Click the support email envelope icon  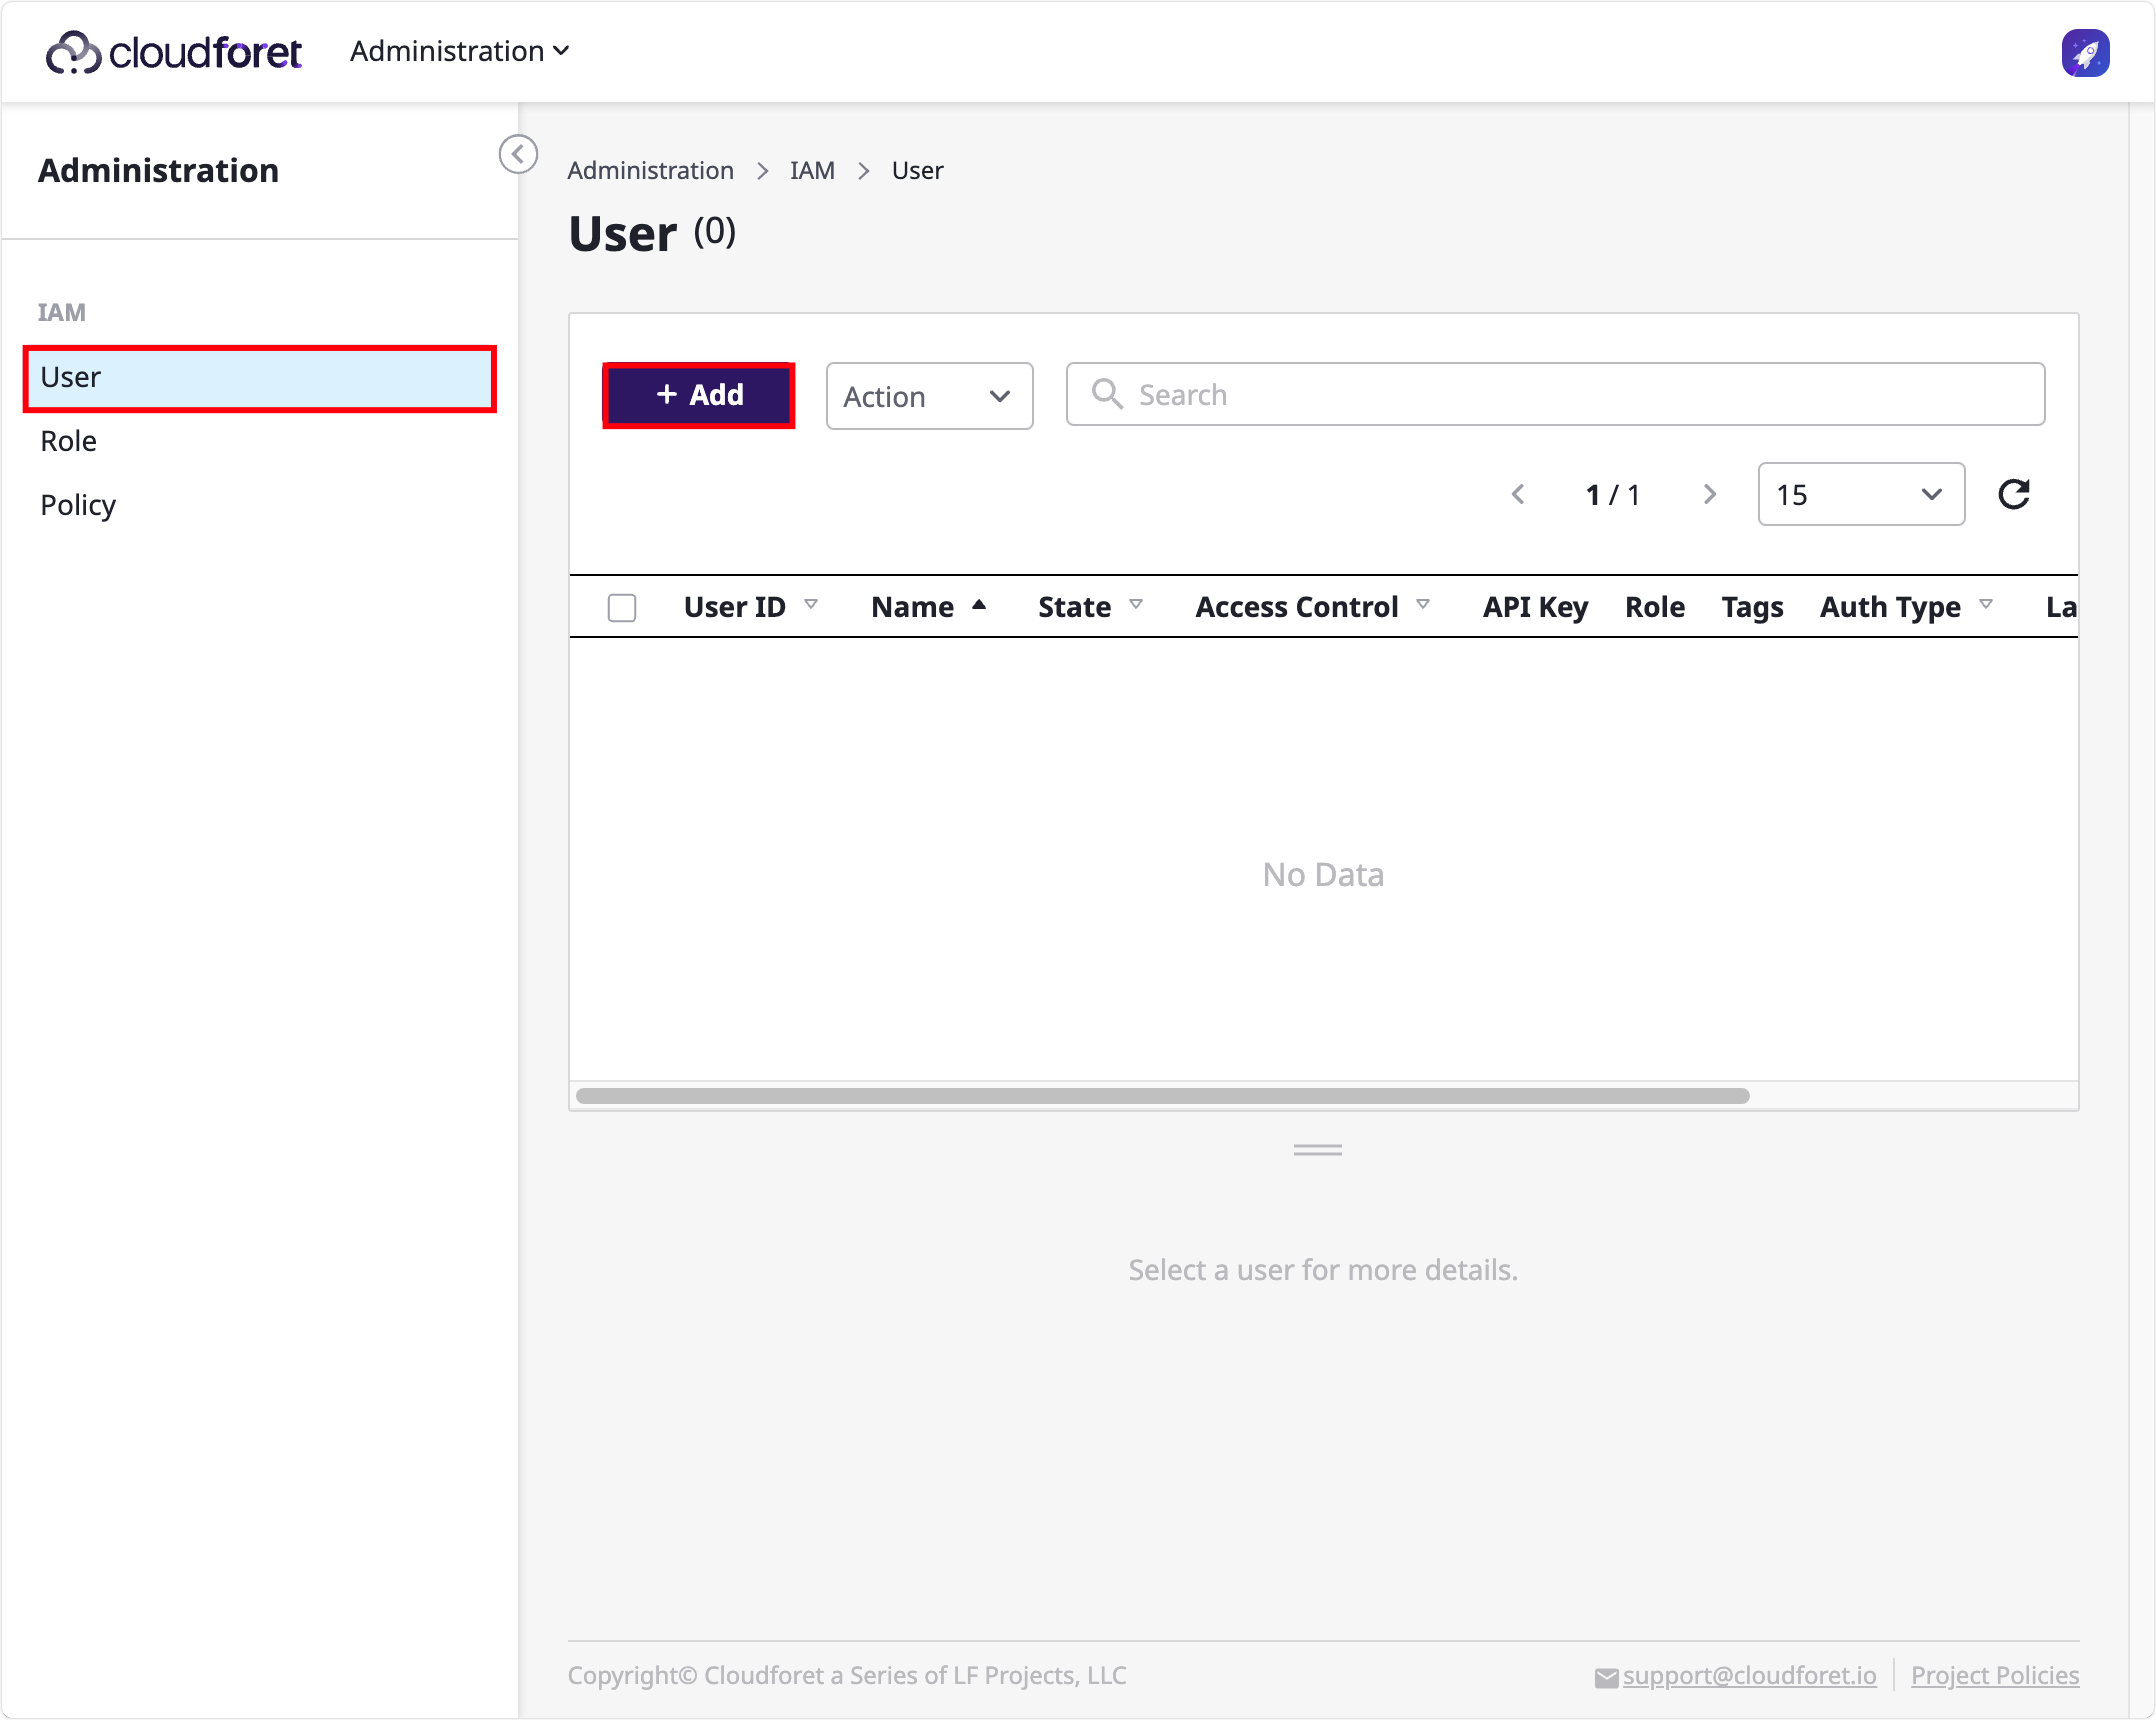(x=1606, y=1677)
